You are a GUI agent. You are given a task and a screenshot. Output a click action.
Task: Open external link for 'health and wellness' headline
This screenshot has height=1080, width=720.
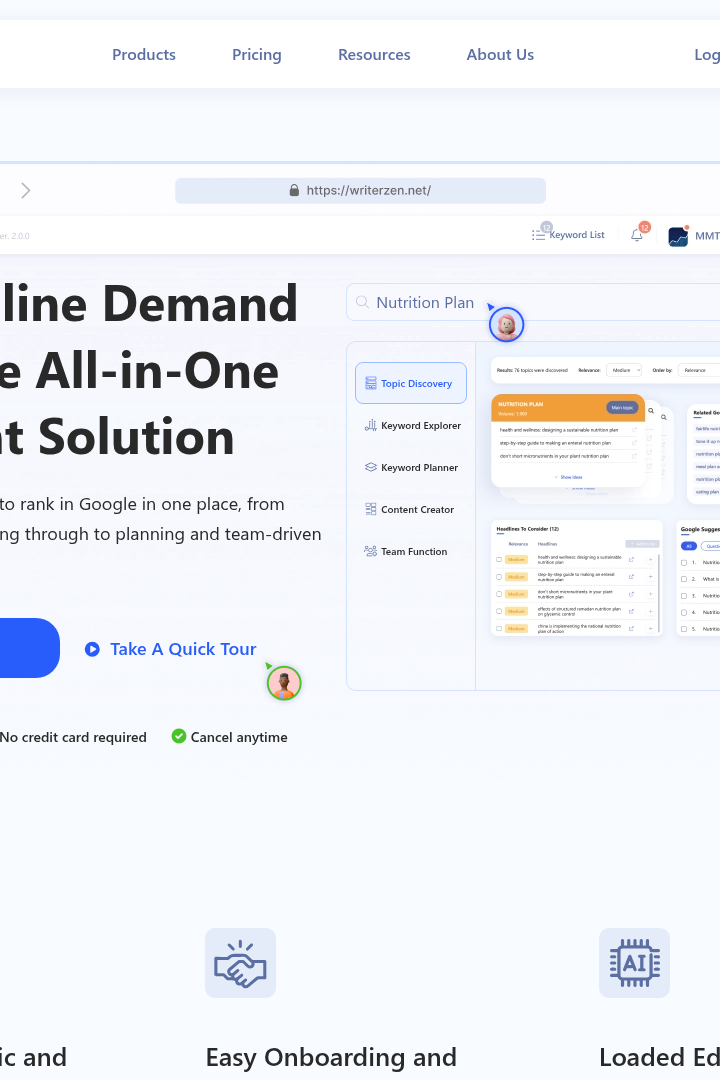[631, 559]
